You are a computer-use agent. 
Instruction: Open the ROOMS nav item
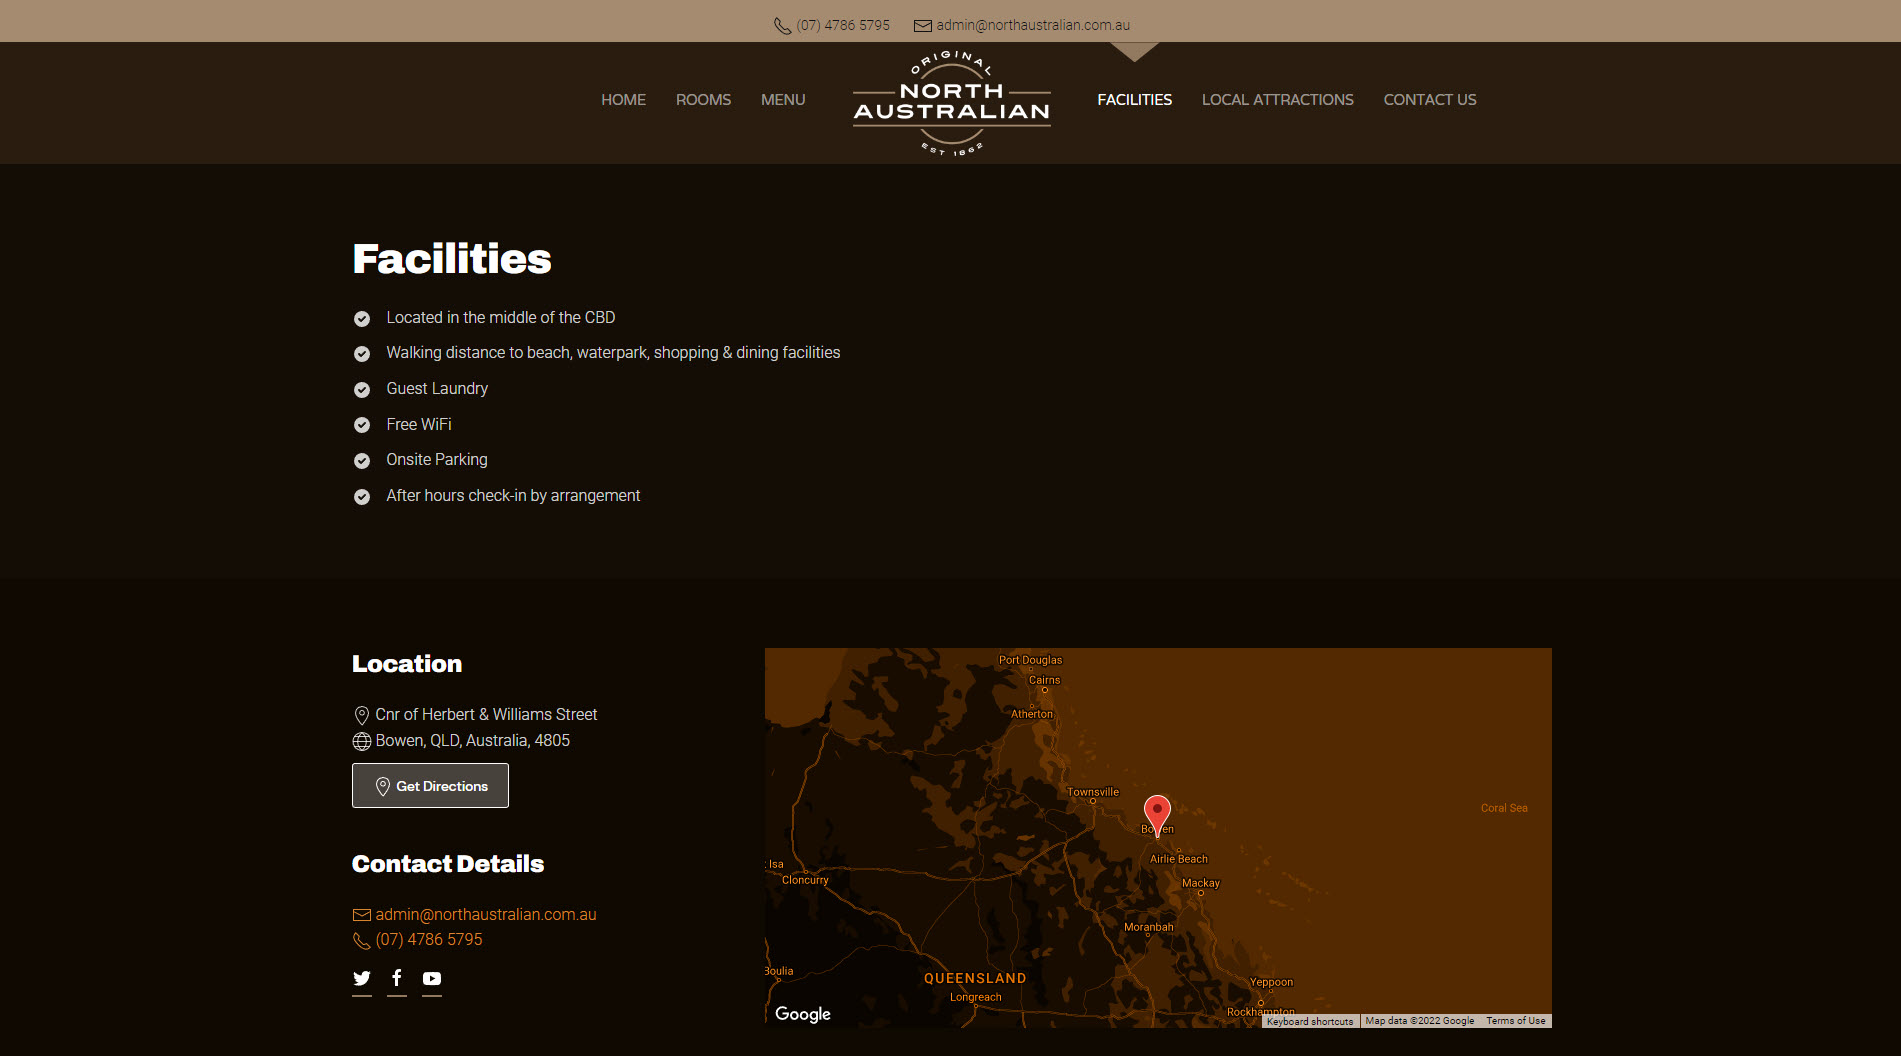(x=703, y=100)
